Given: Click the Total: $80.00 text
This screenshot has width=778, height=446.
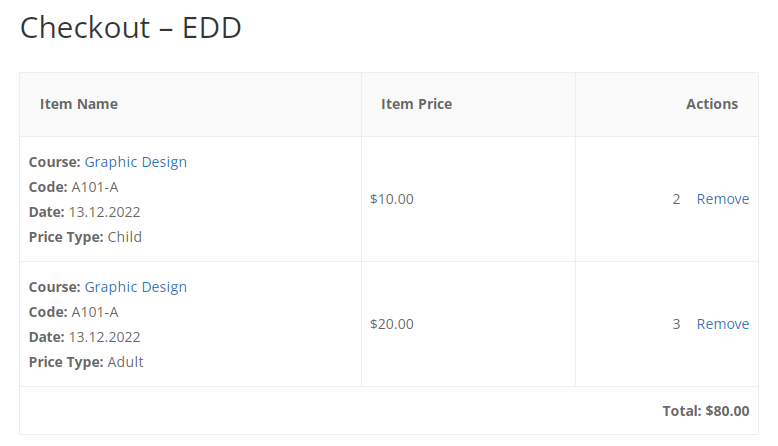Looking at the screenshot, I should (x=706, y=411).
